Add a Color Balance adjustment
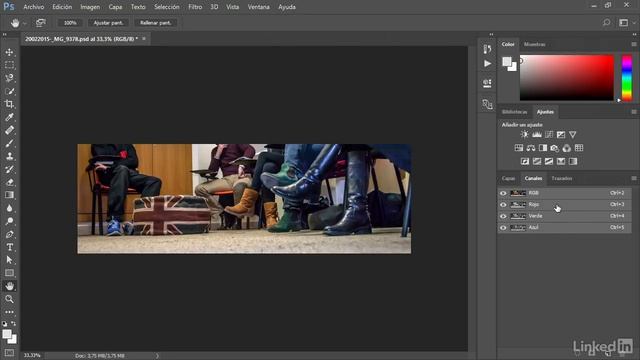The height and width of the screenshot is (360, 640). tap(531, 148)
